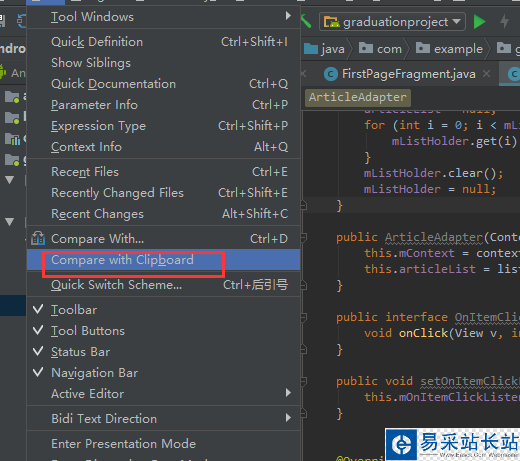Click the 'this.articleList' code line
This screenshot has width=520, height=461.
[x=442, y=269]
